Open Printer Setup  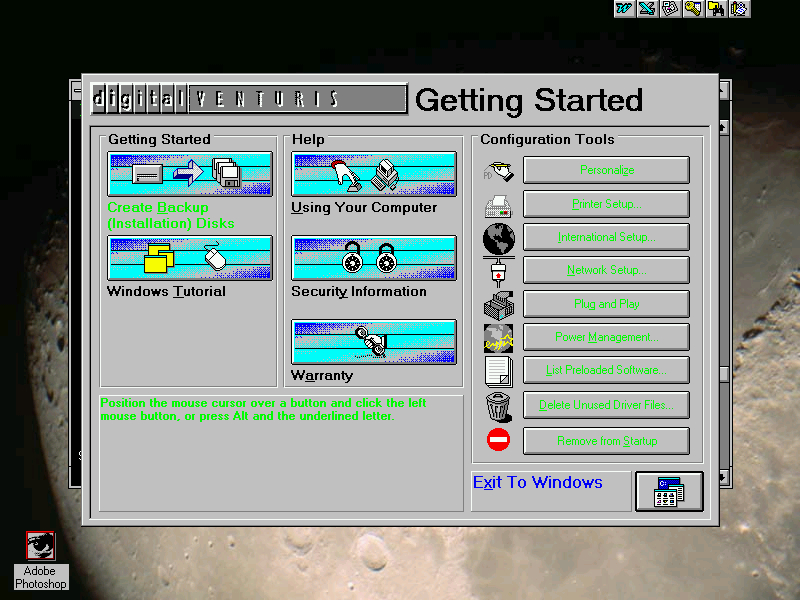[x=606, y=204]
